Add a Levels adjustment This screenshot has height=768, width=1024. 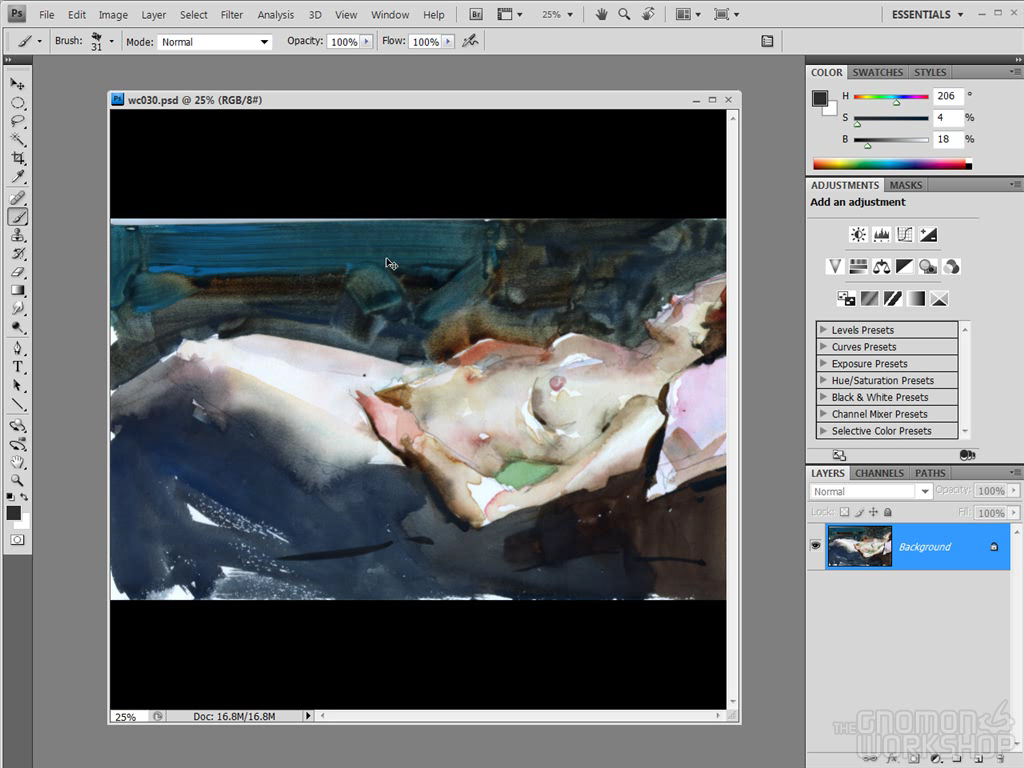click(x=882, y=234)
